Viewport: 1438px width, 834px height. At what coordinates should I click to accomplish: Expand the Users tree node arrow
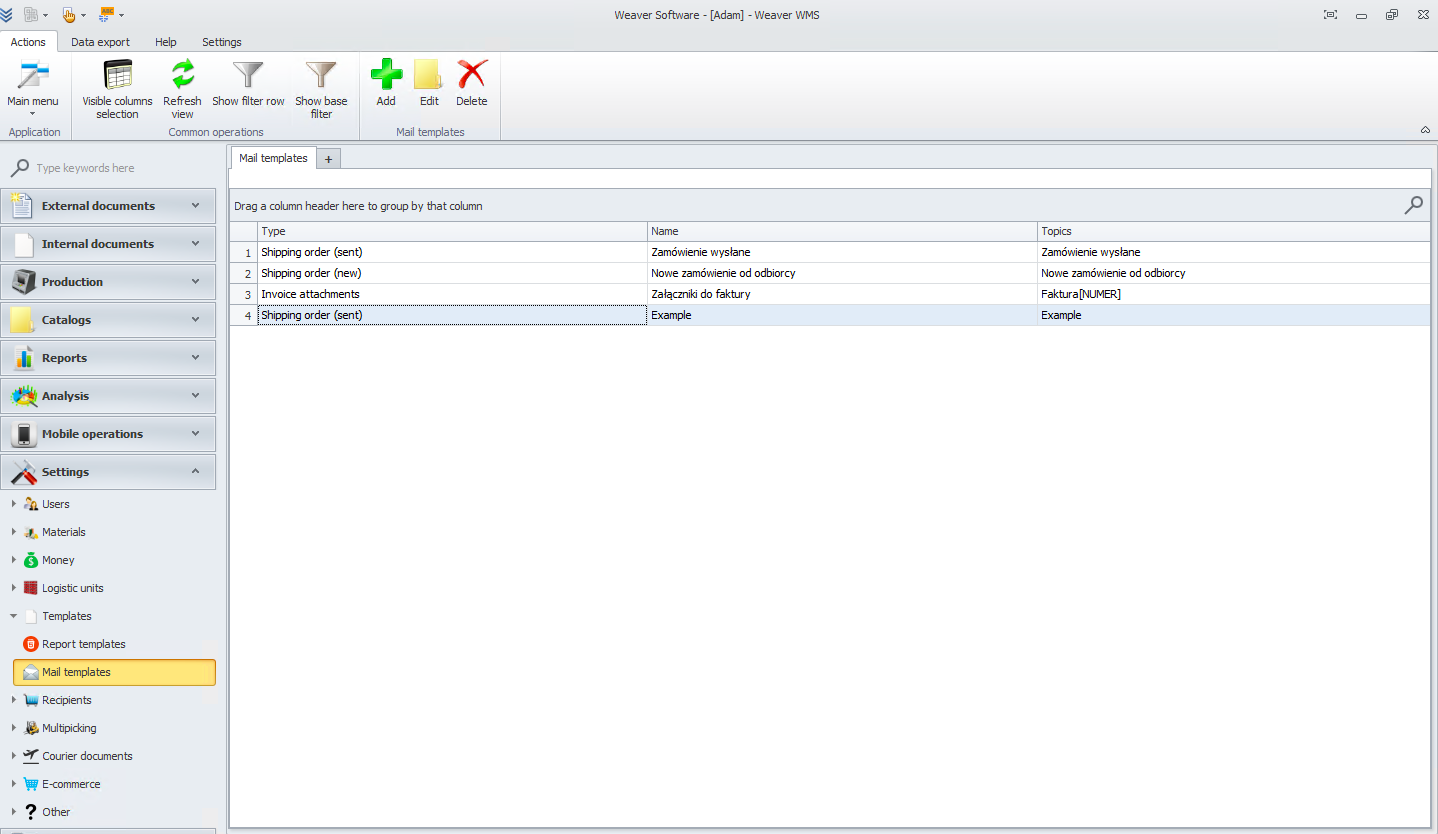click(x=13, y=504)
